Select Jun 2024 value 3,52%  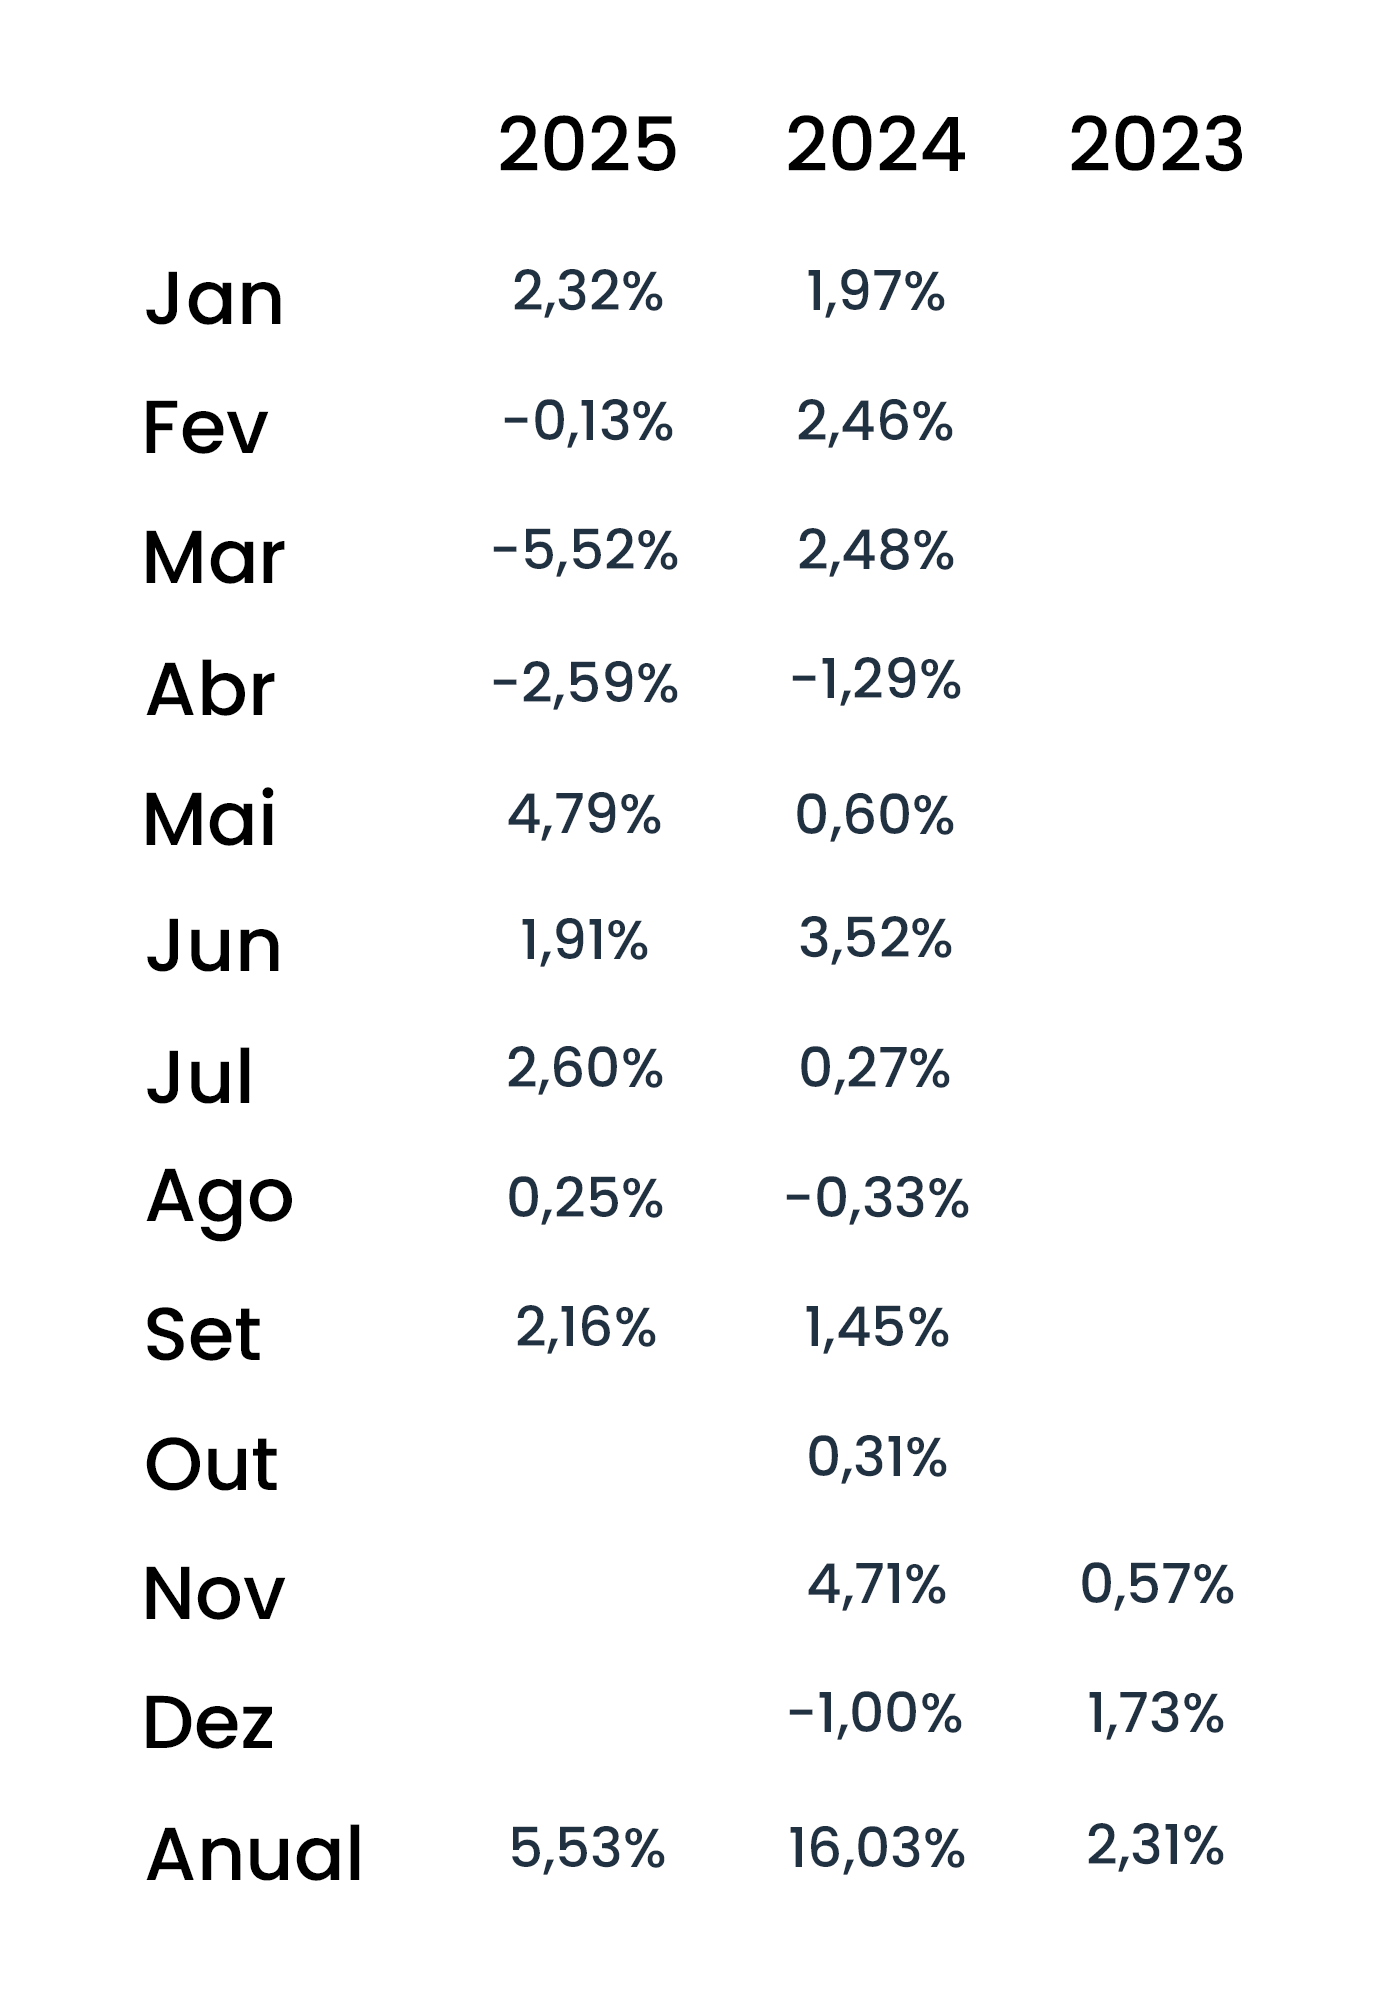tap(875, 938)
